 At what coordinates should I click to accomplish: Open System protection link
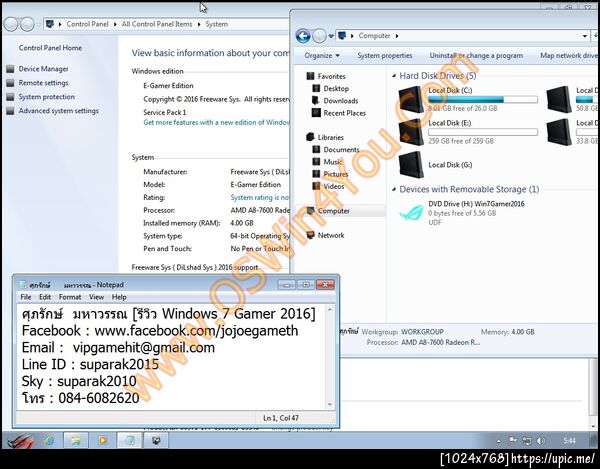[x=47, y=97]
